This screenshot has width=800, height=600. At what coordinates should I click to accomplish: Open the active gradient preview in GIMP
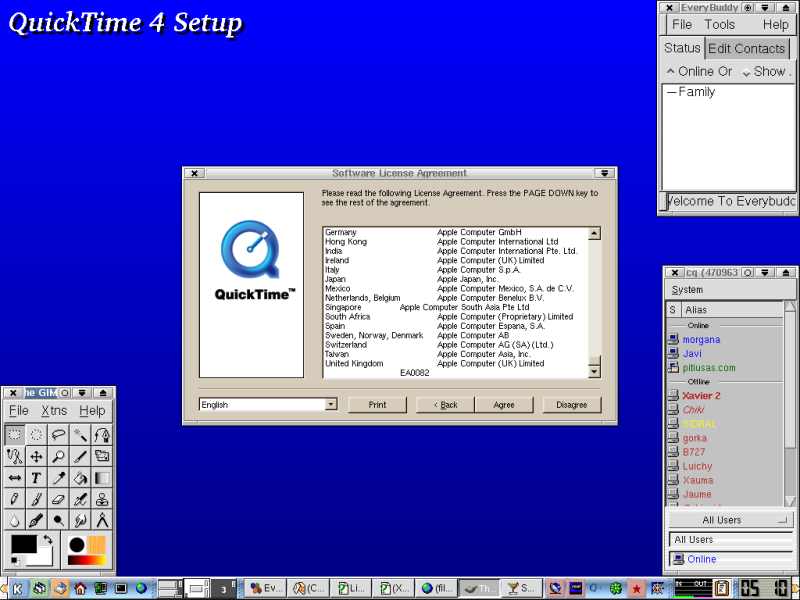pyautogui.click(x=86, y=560)
